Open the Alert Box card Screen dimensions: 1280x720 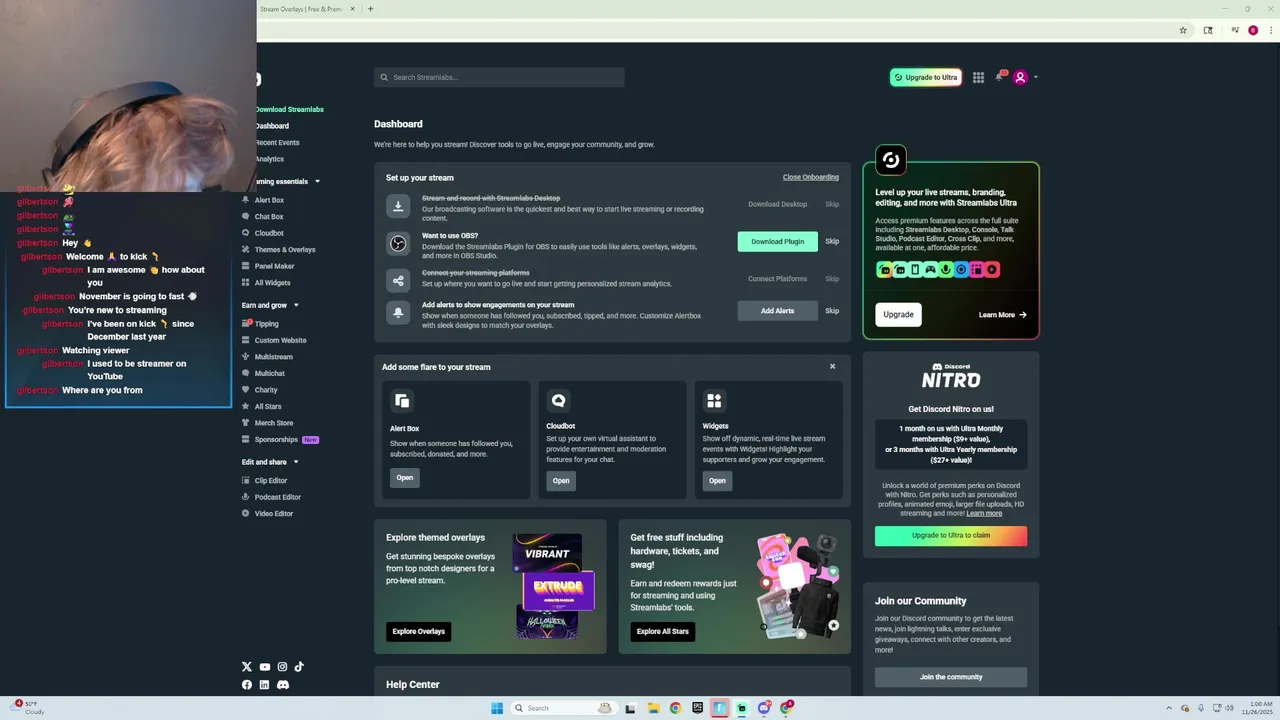[404, 478]
